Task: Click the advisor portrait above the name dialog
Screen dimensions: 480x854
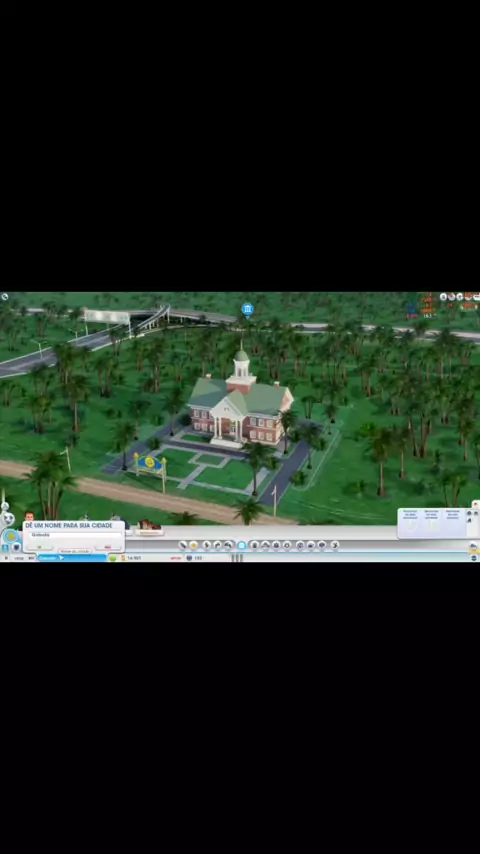Action: coord(29,516)
